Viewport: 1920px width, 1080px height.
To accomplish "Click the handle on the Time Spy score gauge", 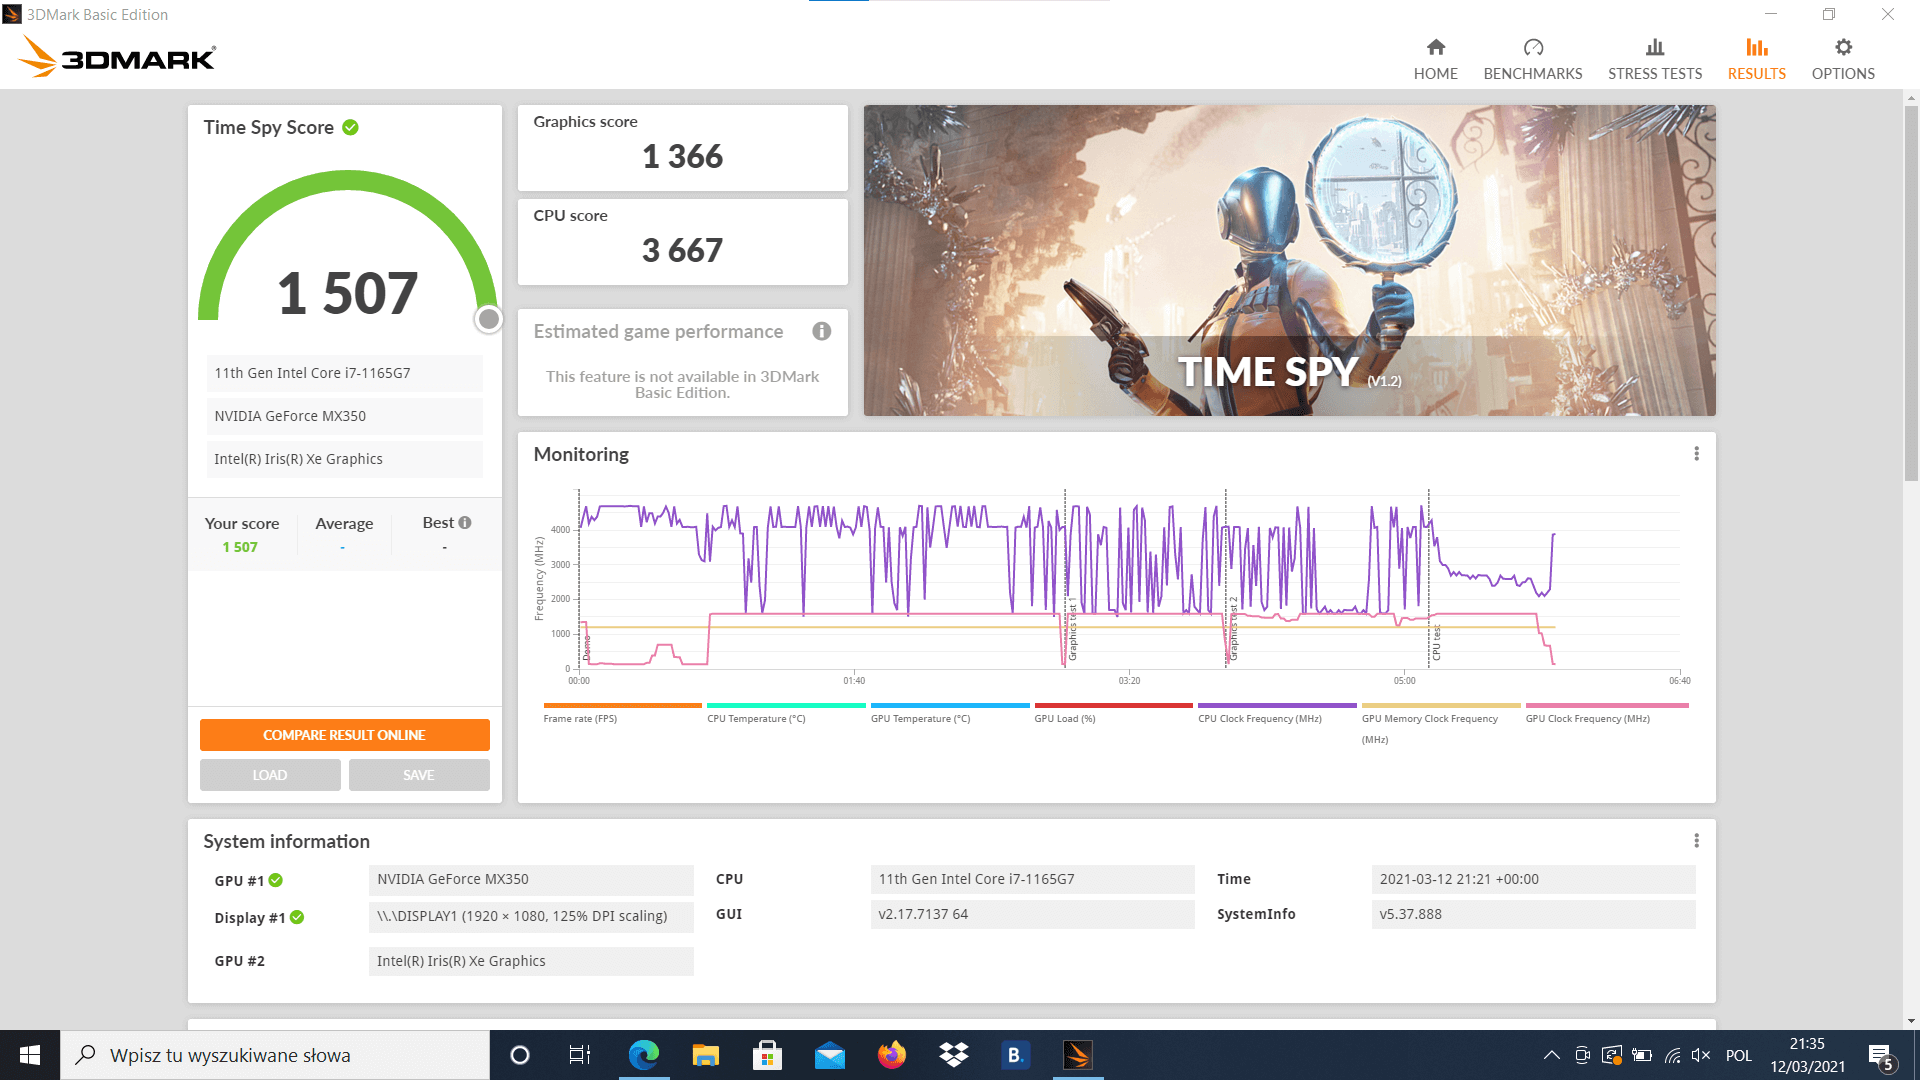I will coord(488,319).
